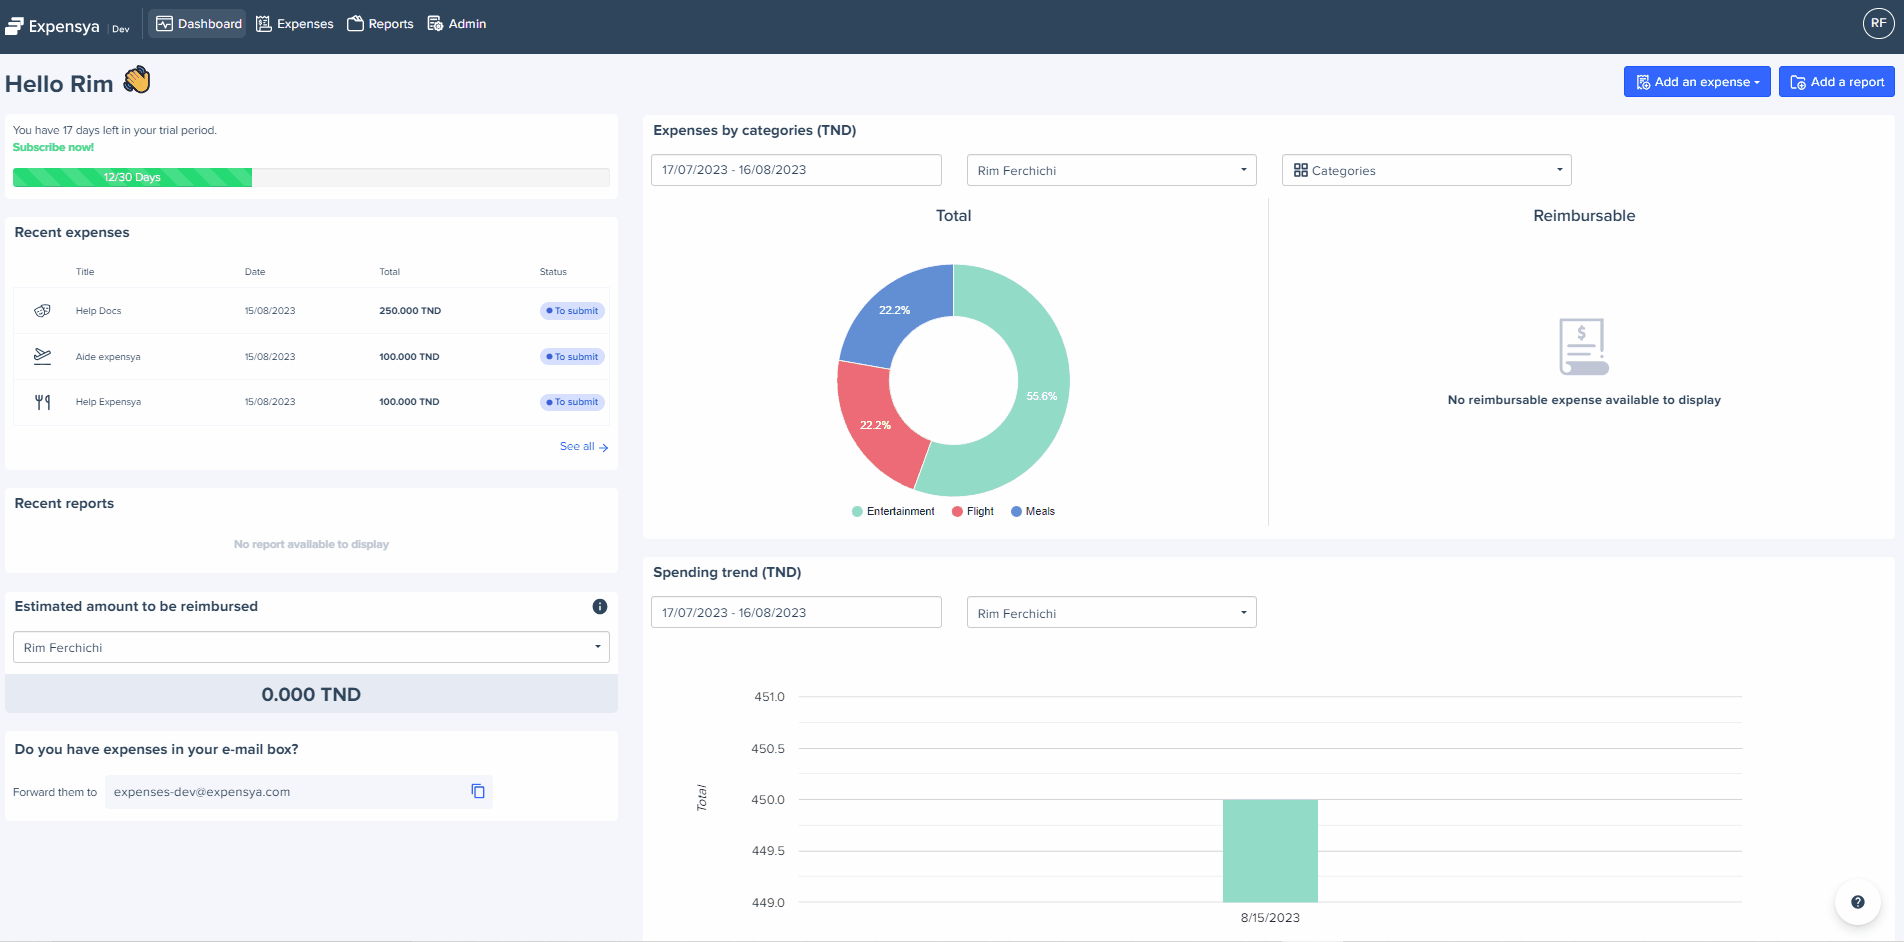Screen dimensions: 1904x942
Task: Click the Spending trend date range field
Action: click(x=796, y=612)
